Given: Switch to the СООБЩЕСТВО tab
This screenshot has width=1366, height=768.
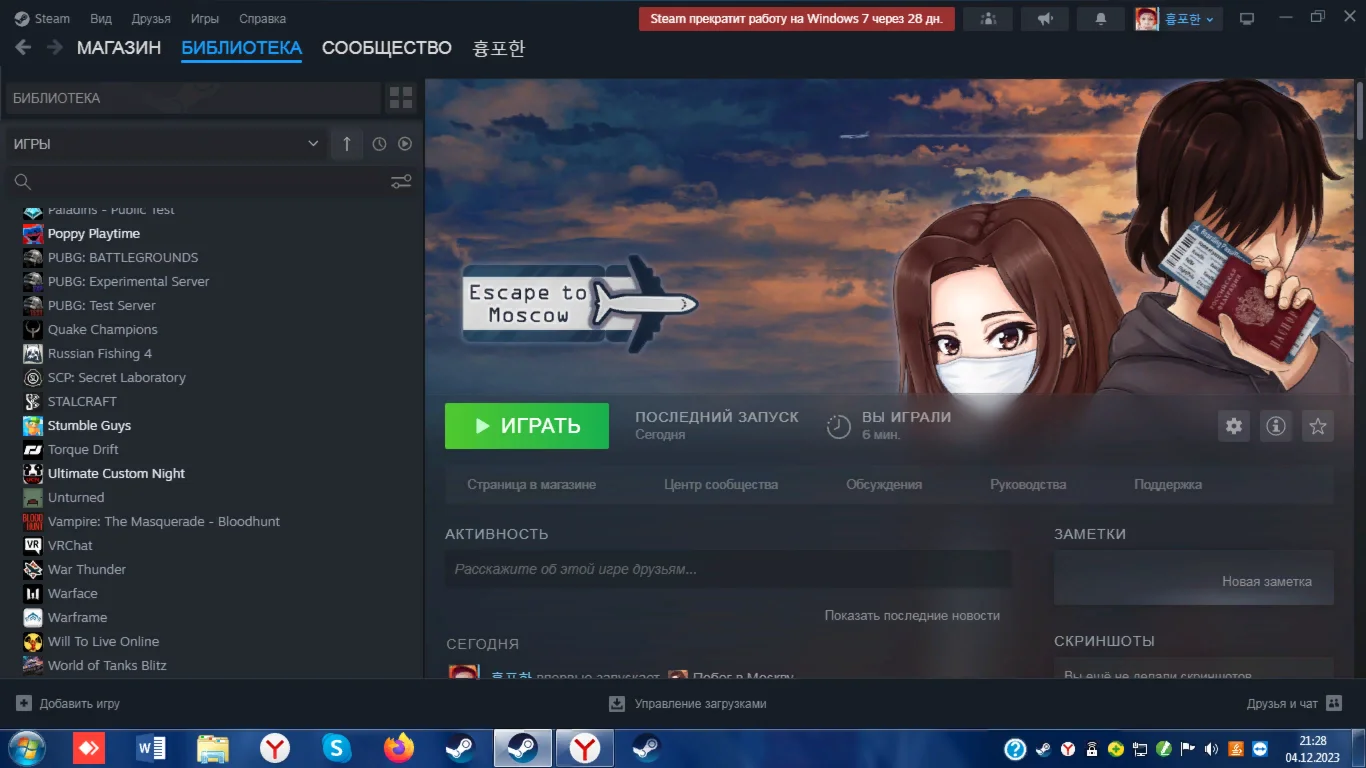Looking at the screenshot, I should 387,48.
